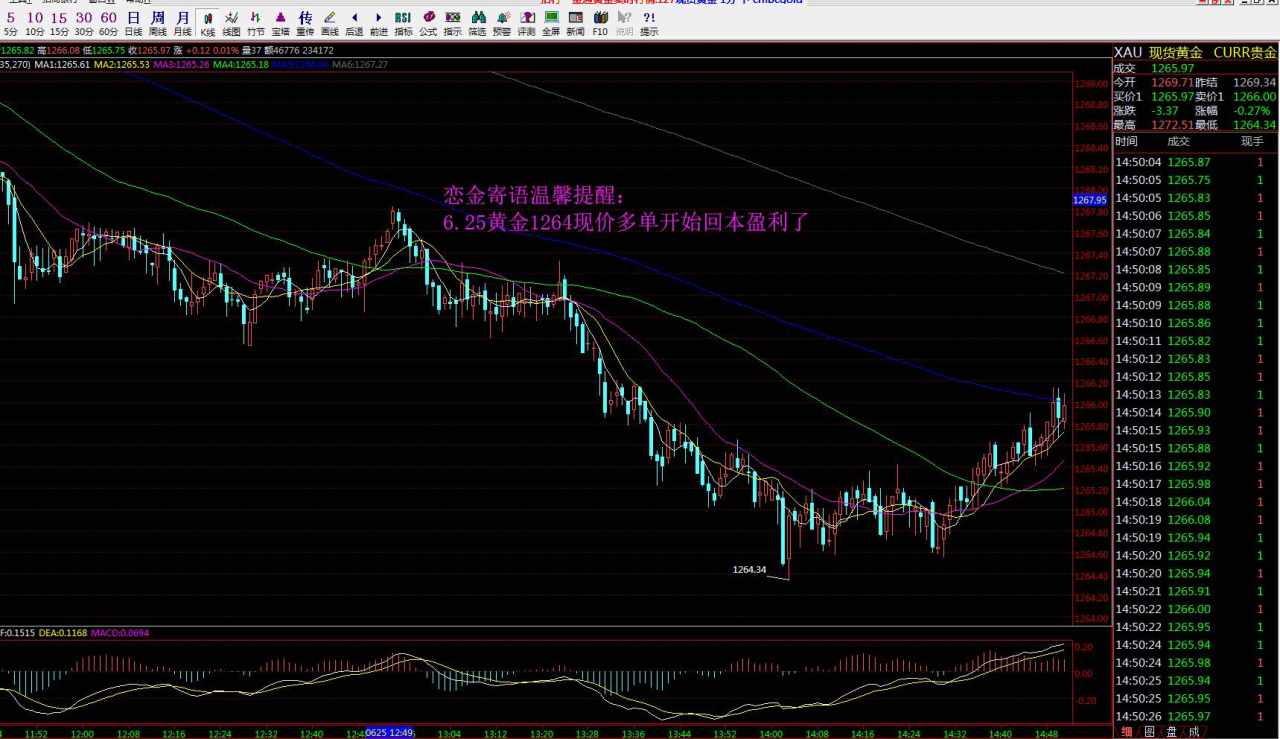Switch to the 30分 period chart
Screen dimensions: 1280x739
tap(84, 23)
